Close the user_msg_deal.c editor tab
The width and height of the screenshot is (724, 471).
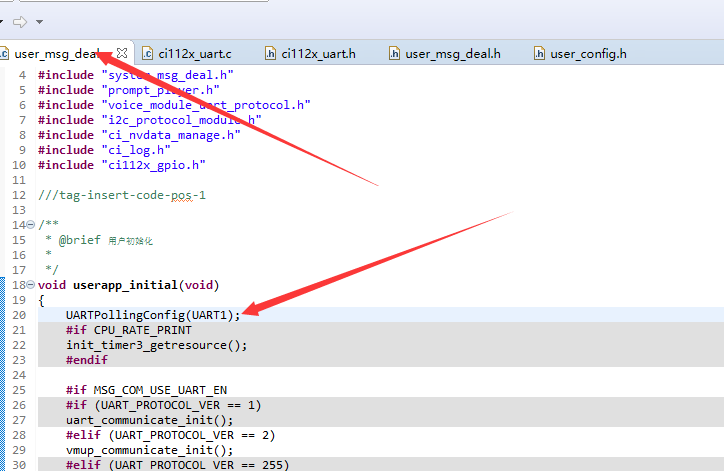pos(122,53)
